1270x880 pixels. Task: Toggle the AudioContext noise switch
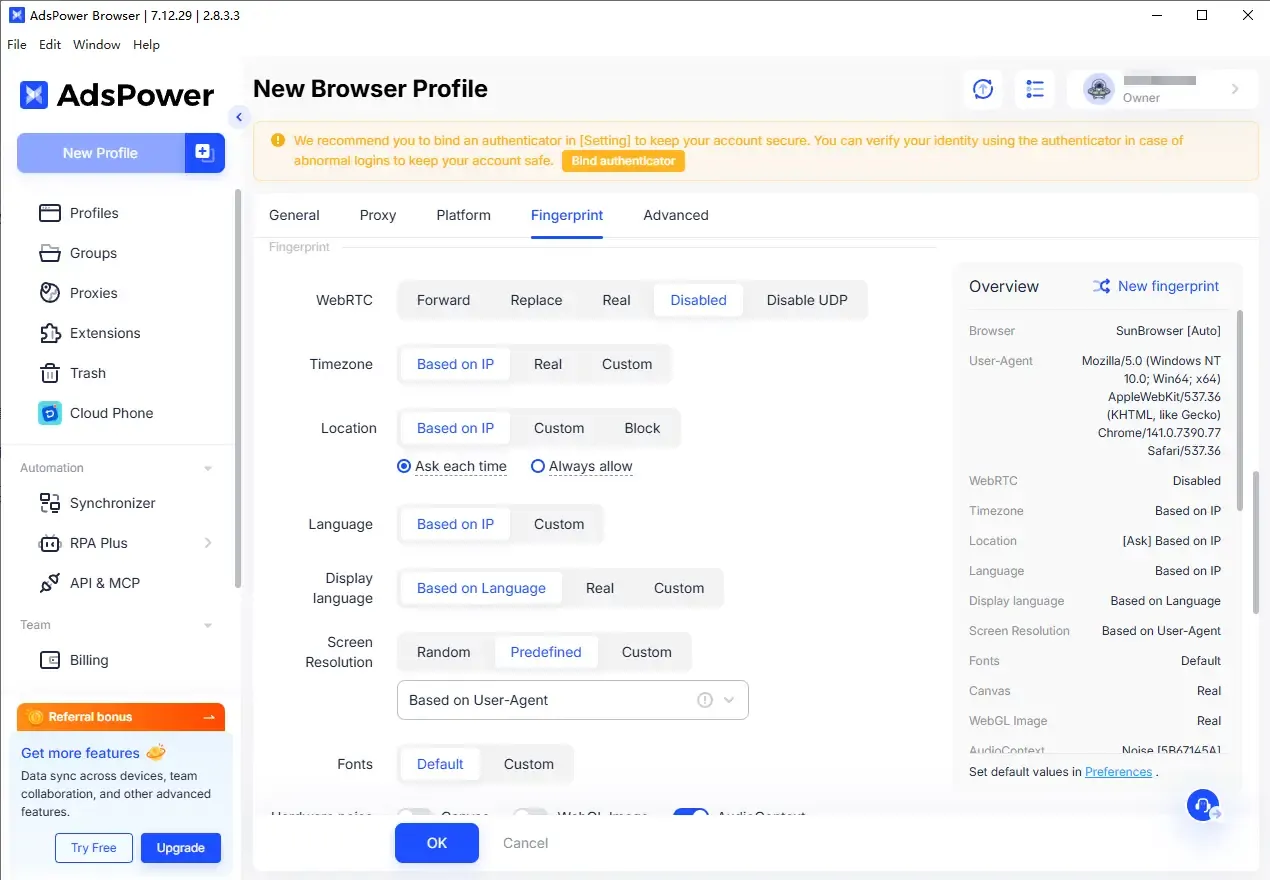691,814
